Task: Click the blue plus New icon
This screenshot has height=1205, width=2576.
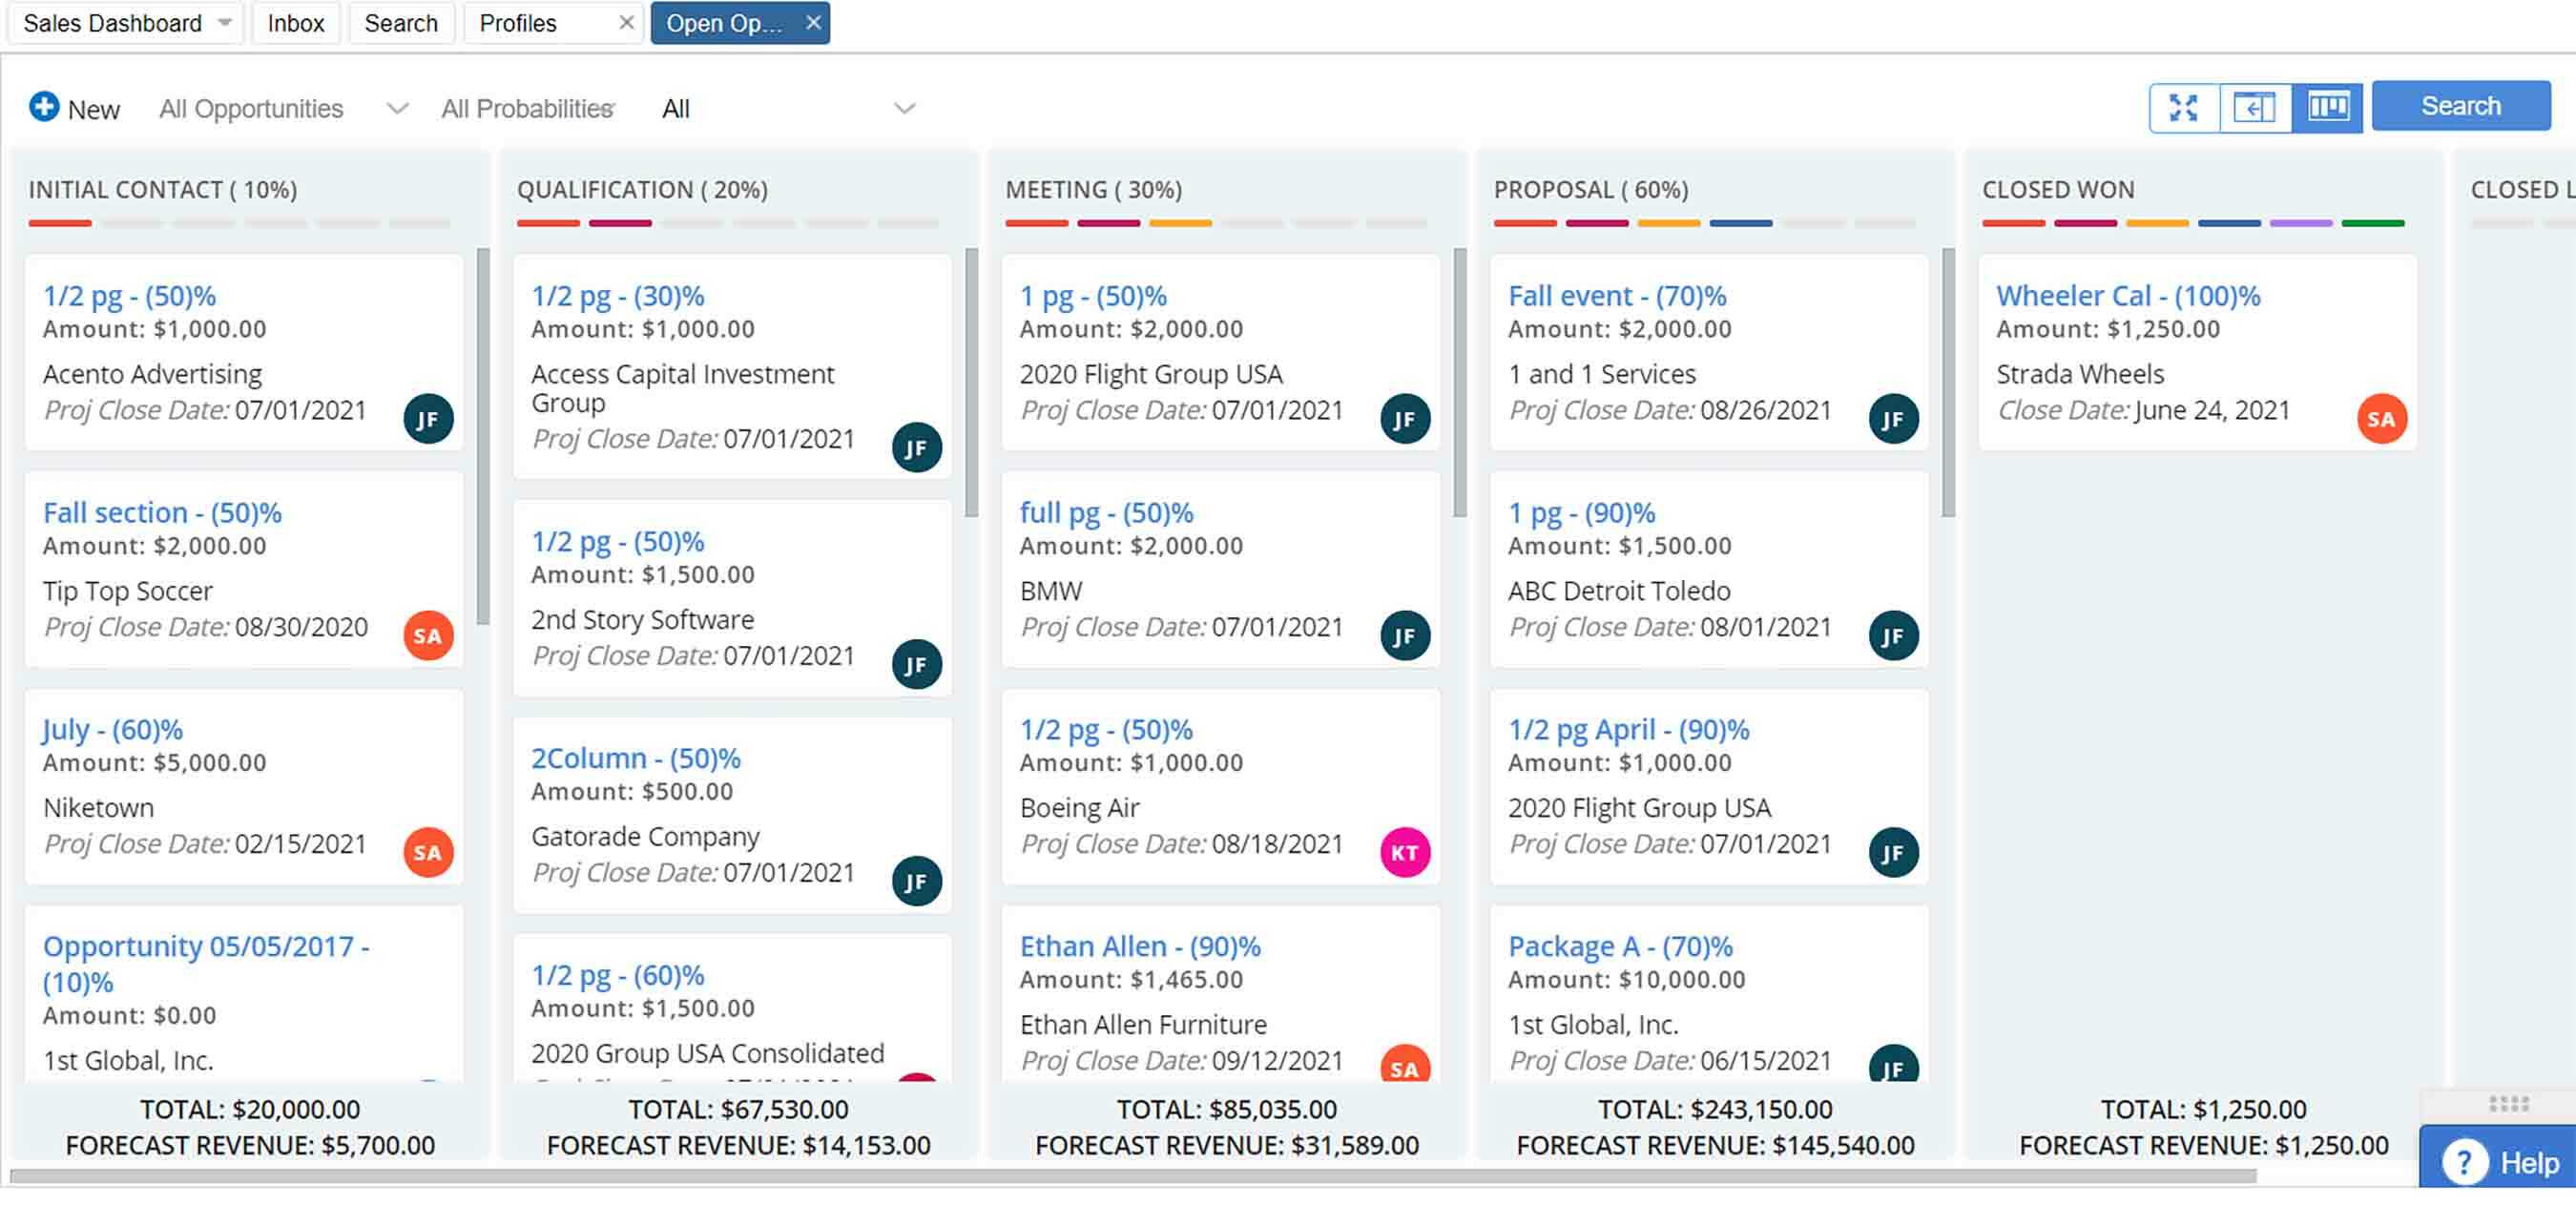Action: (44, 107)
